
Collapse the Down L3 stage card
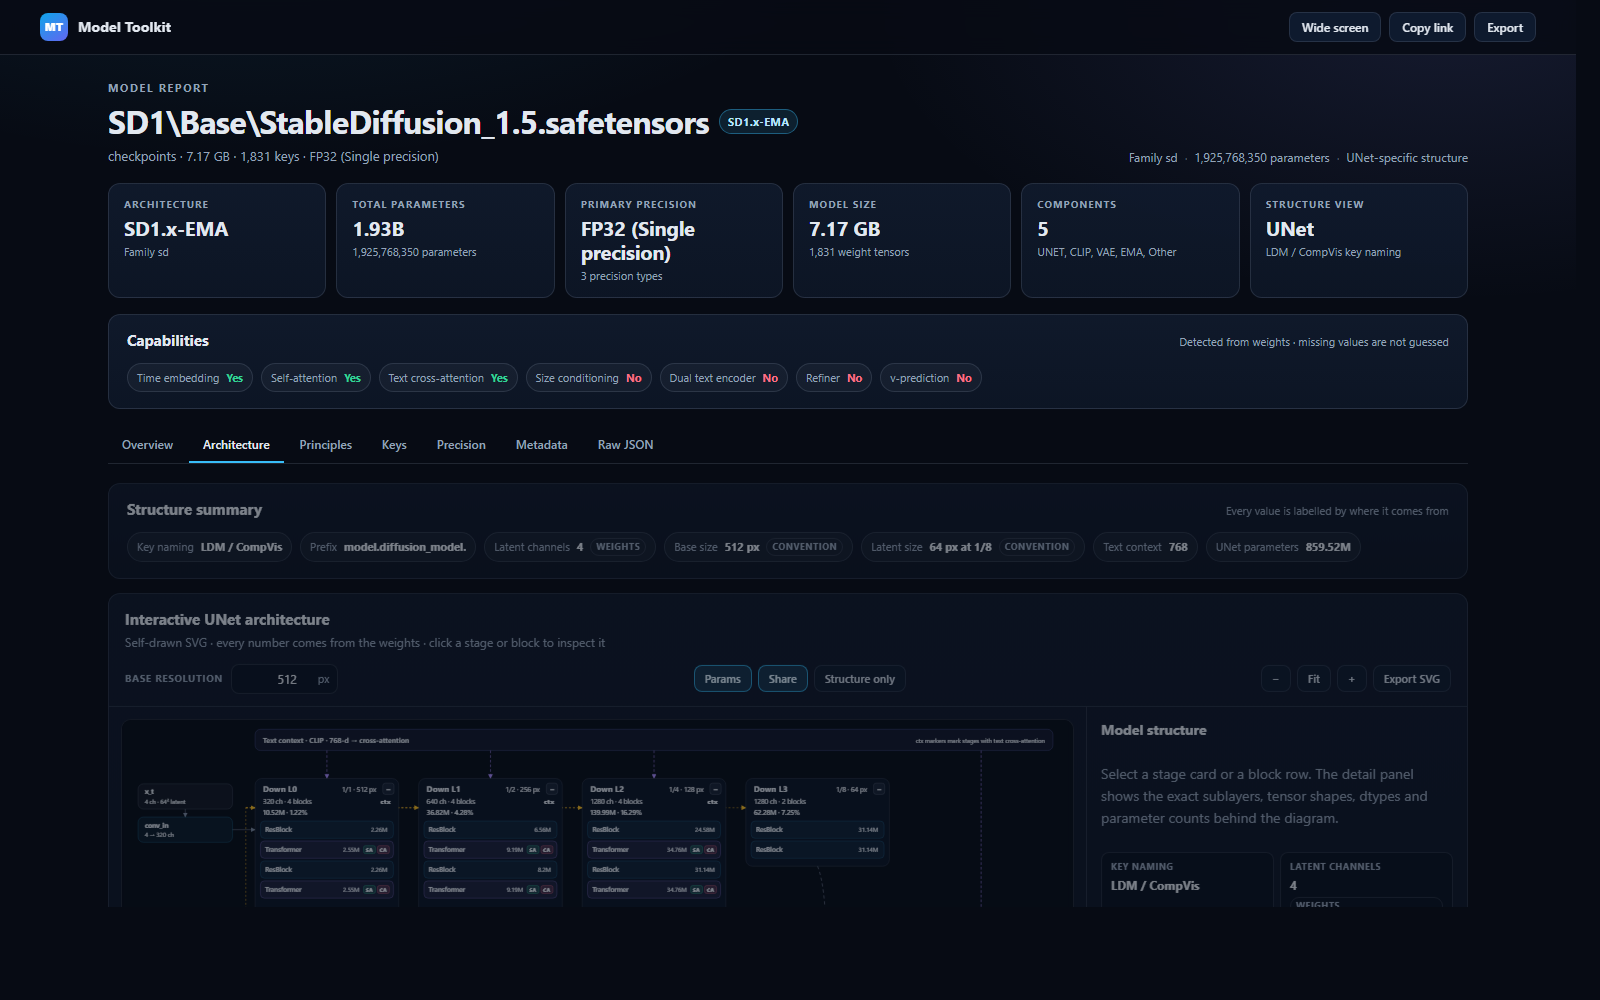(x=879, y=789)
